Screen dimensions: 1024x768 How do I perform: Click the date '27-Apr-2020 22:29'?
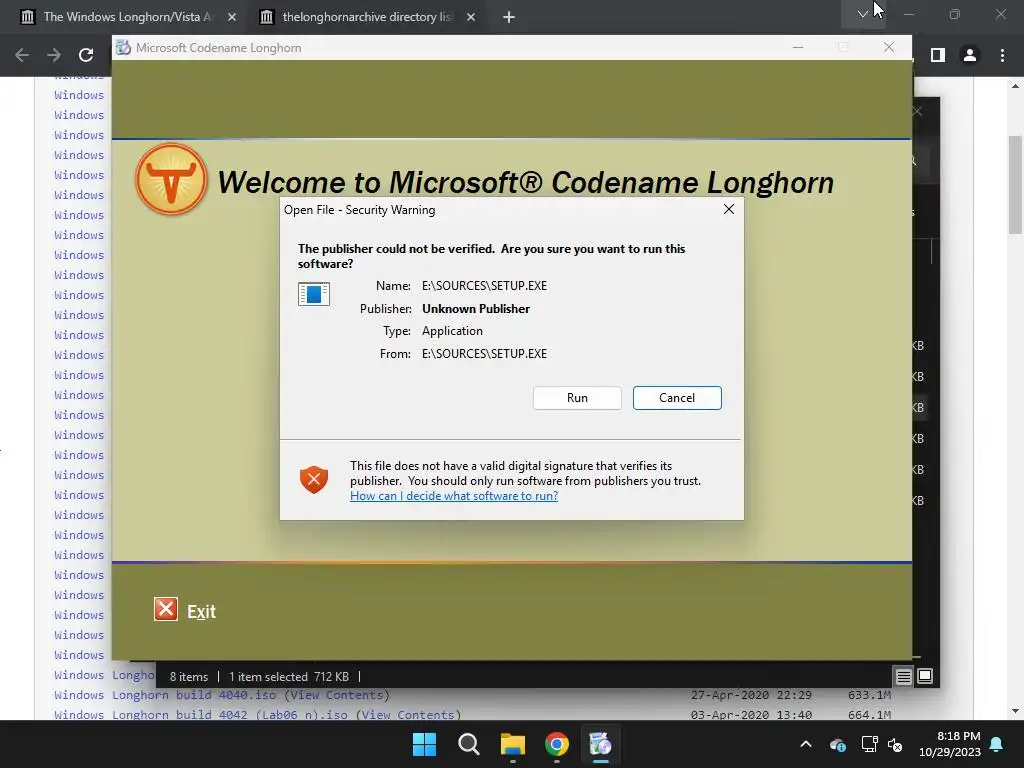tap(751, 695)
